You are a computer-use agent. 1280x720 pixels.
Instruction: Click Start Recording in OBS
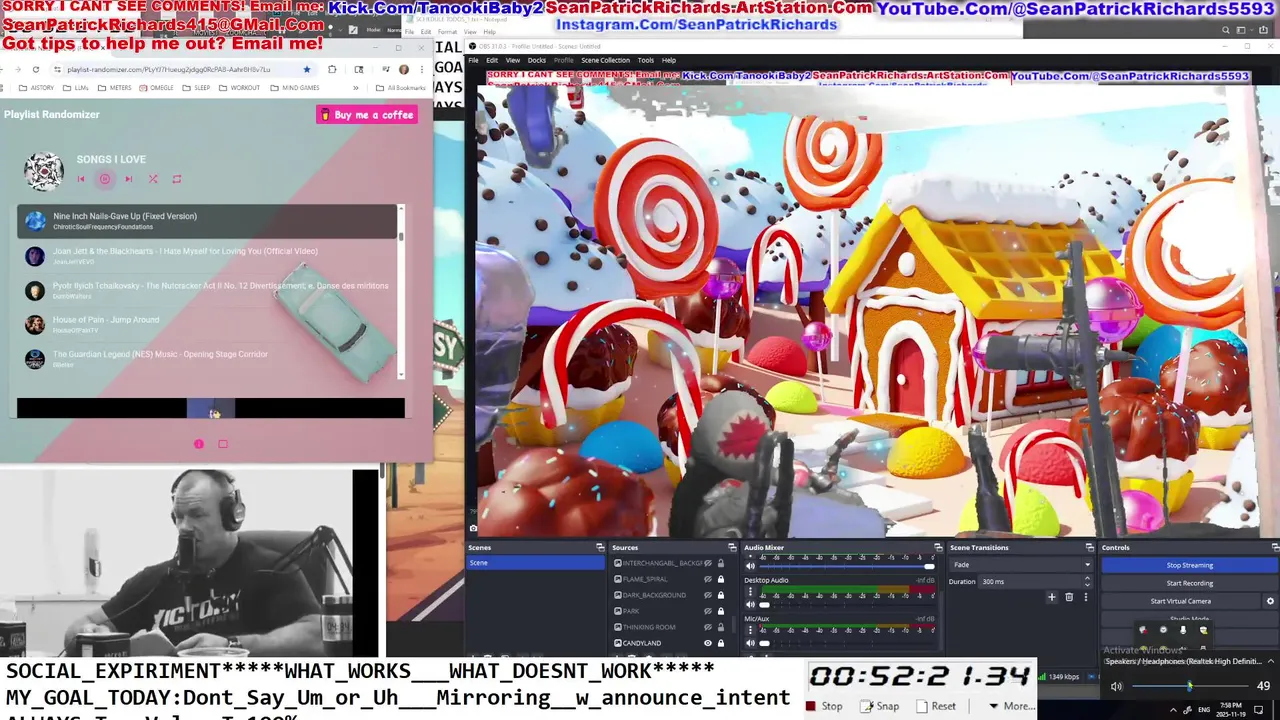(1189, 583)
